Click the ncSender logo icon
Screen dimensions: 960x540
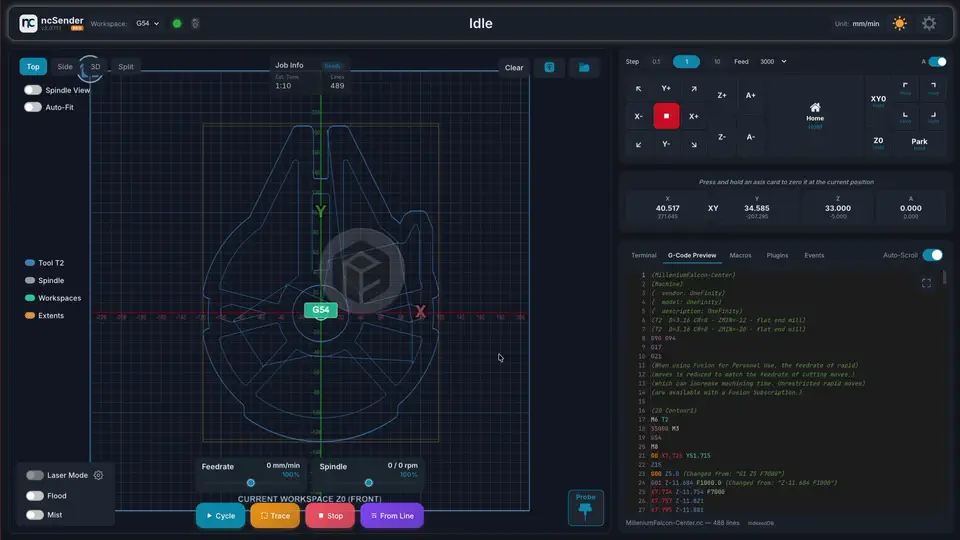point(28,23)
